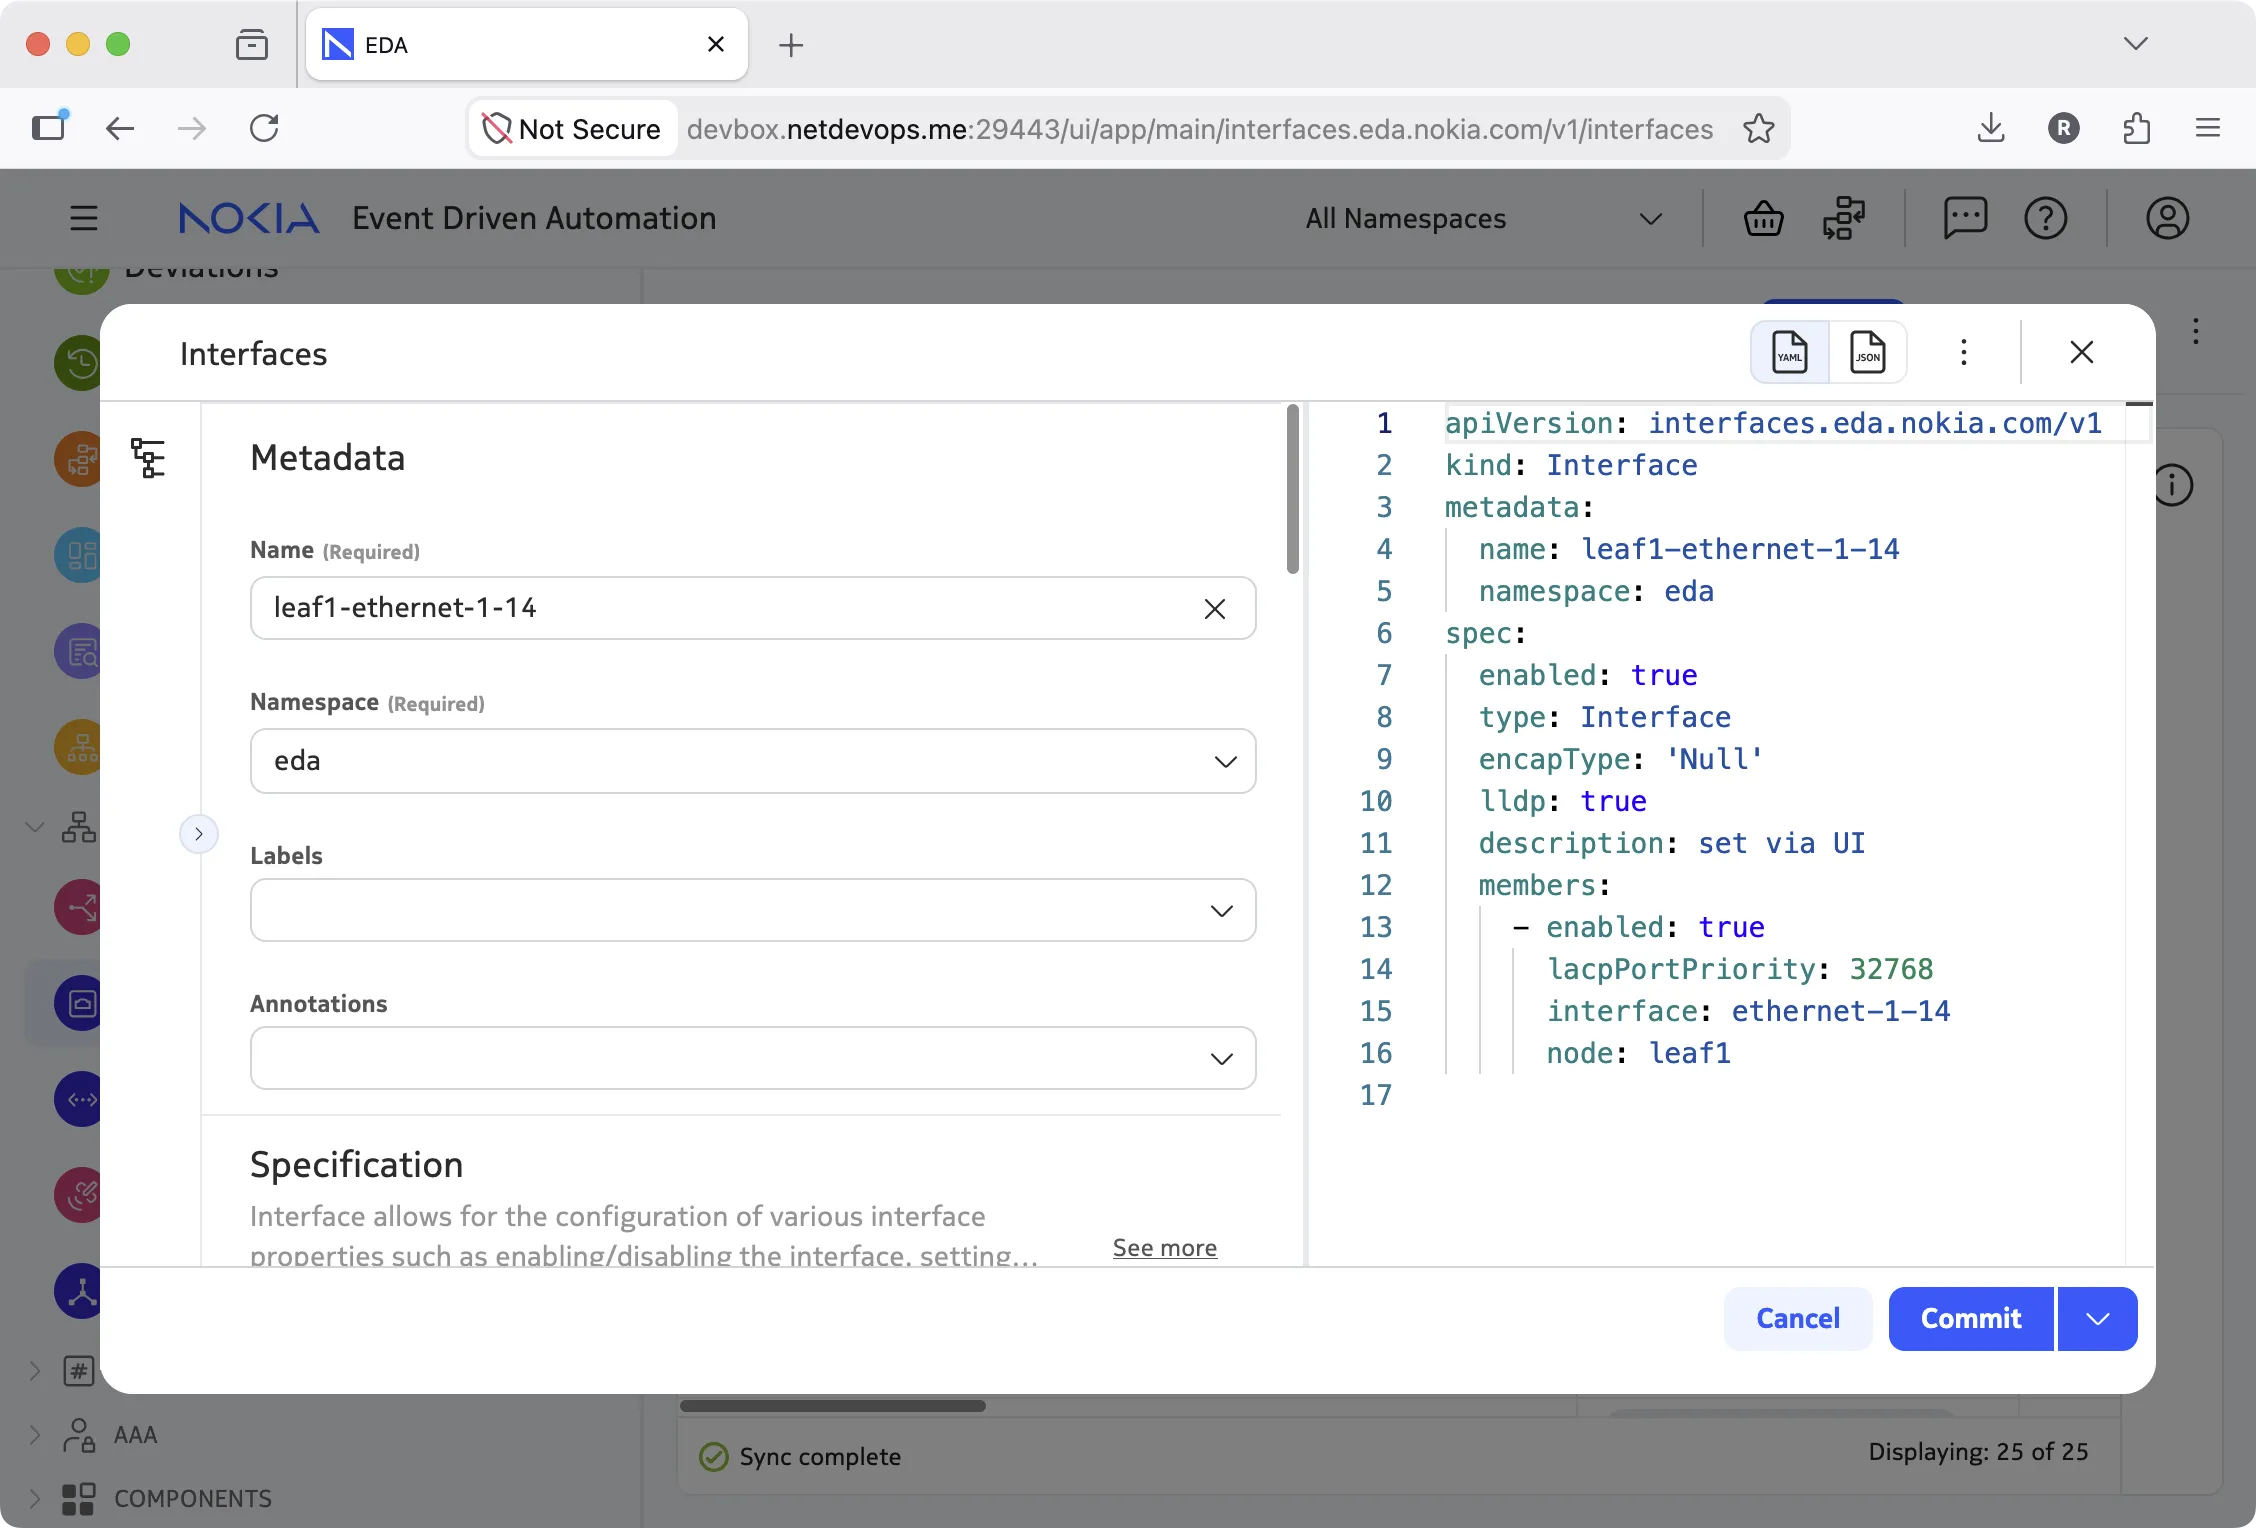Bookmark this page with the star
This screenshot has width=2256, height=1528.
pos(1758,129)
